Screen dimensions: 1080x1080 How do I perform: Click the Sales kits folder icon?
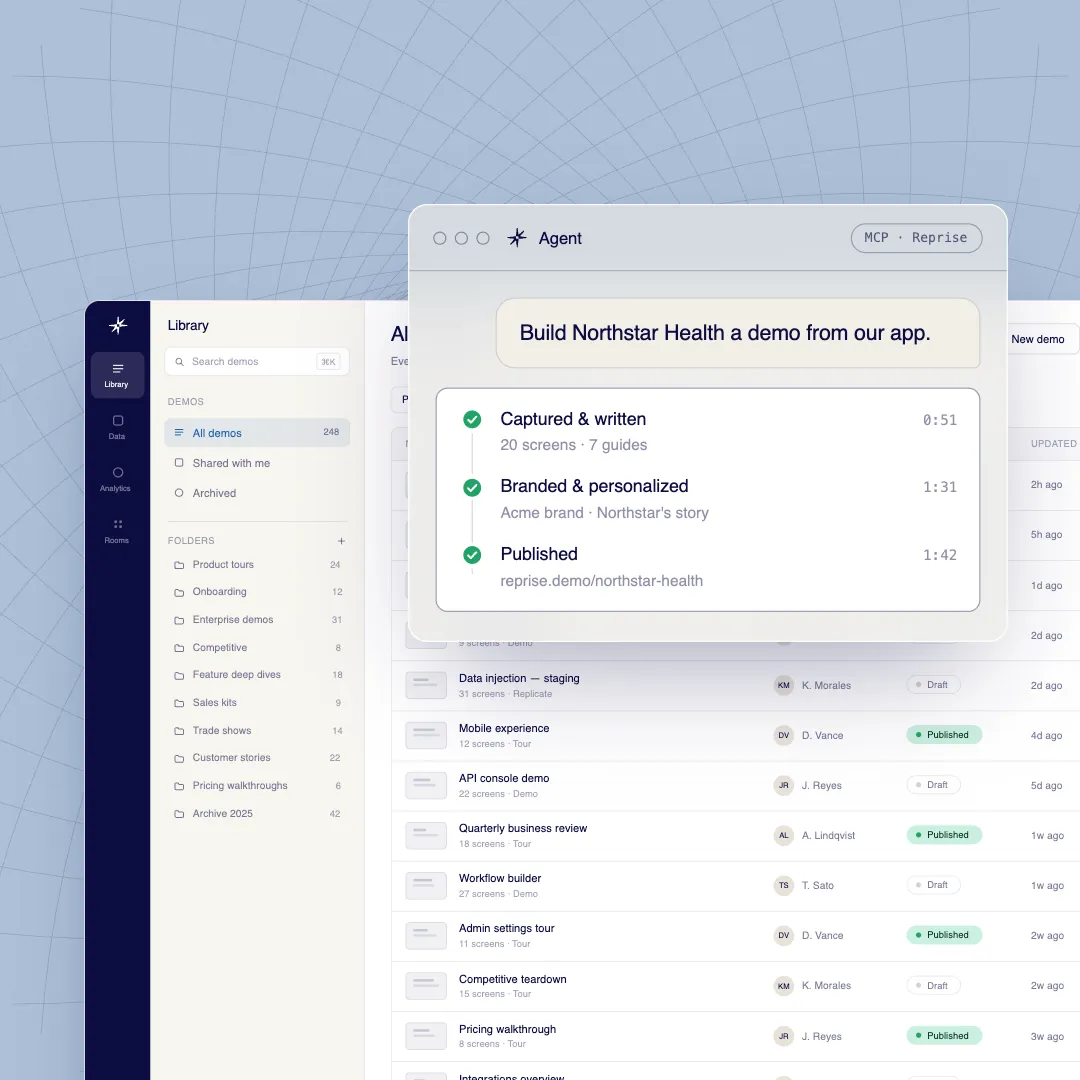click(x=179, y=703)
